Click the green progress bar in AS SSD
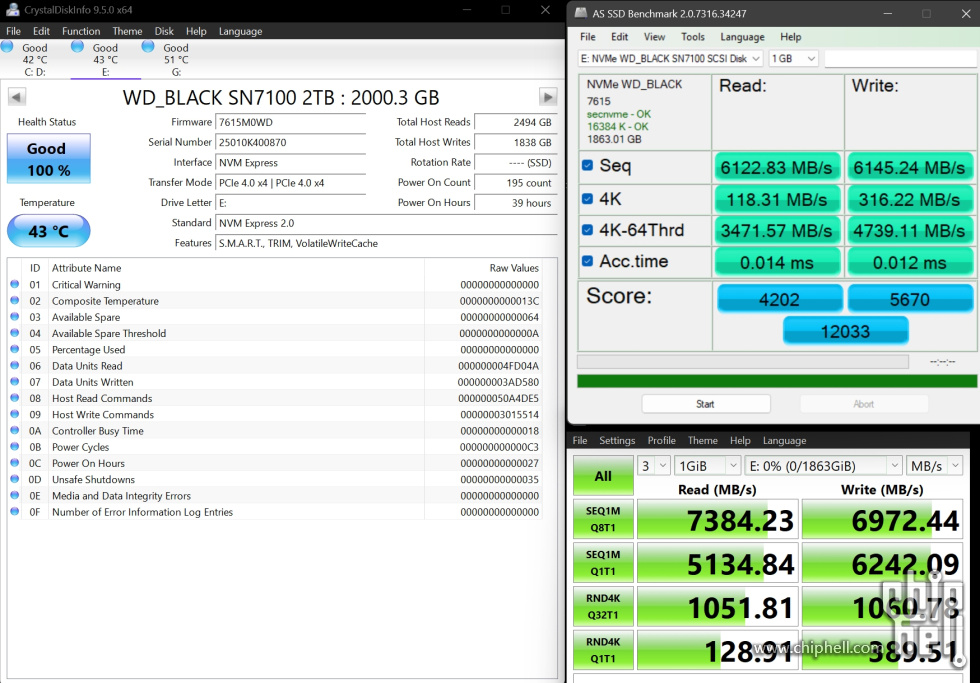The height and width of the screenshot is (683, 980). (777, 381)
